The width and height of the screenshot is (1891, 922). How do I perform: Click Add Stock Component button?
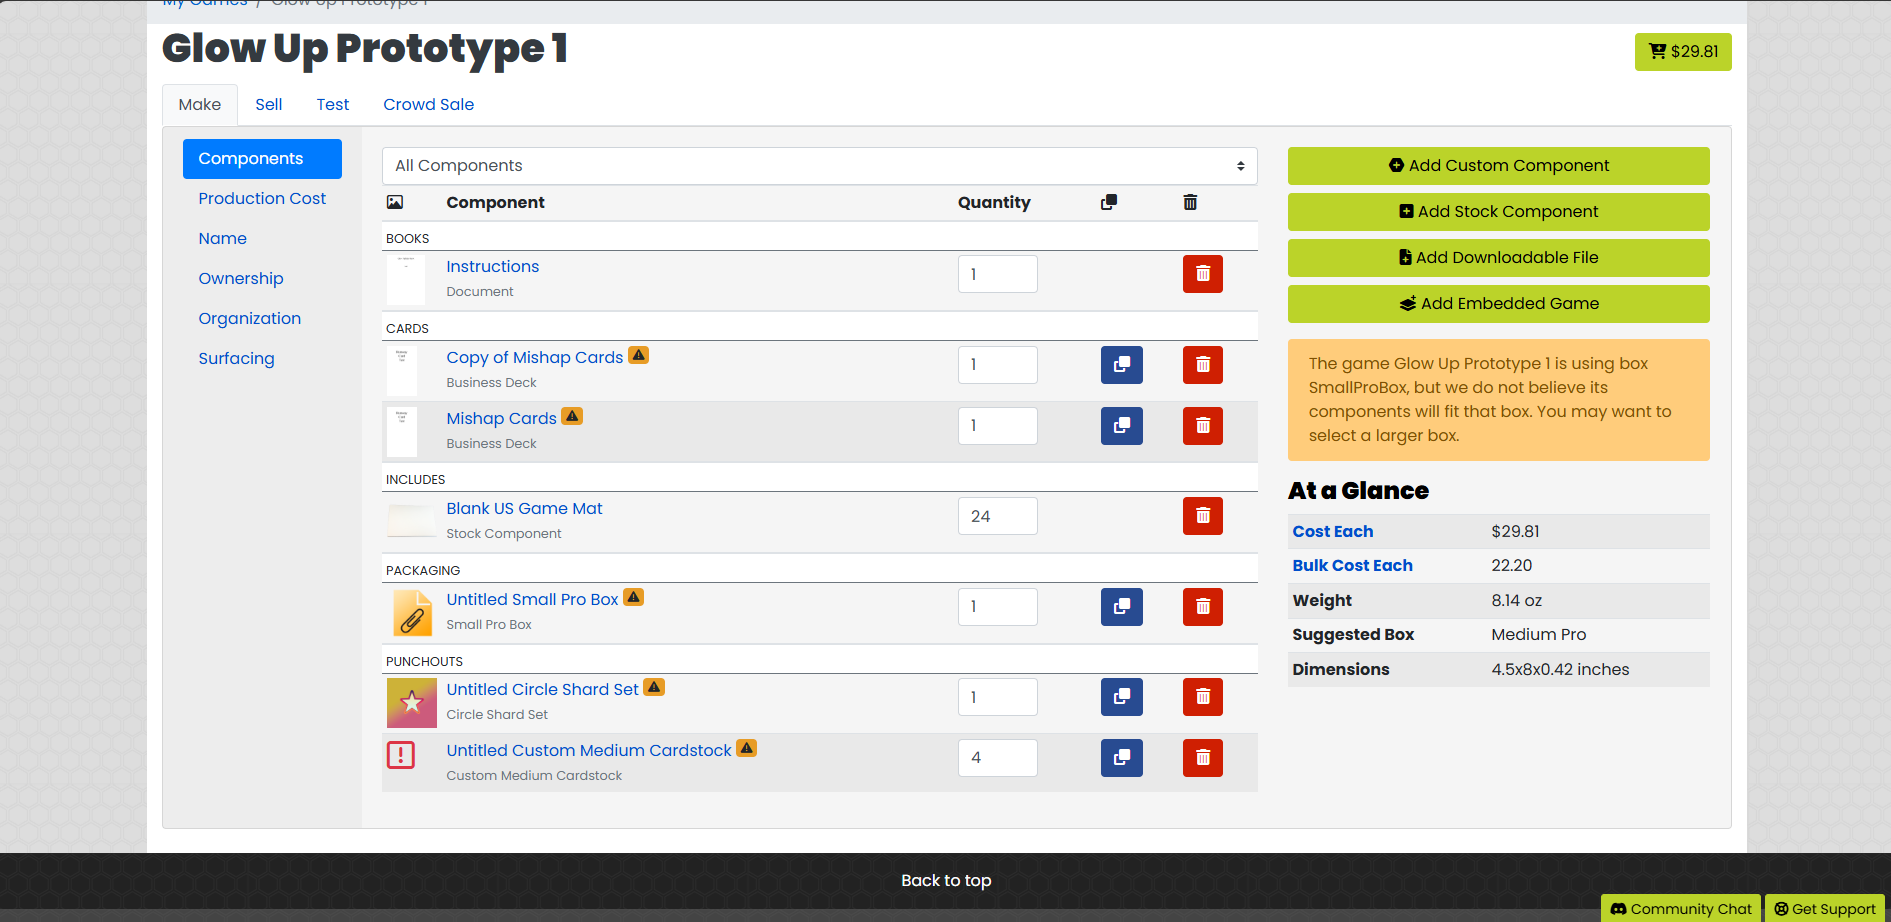(x=1498, y=212)
